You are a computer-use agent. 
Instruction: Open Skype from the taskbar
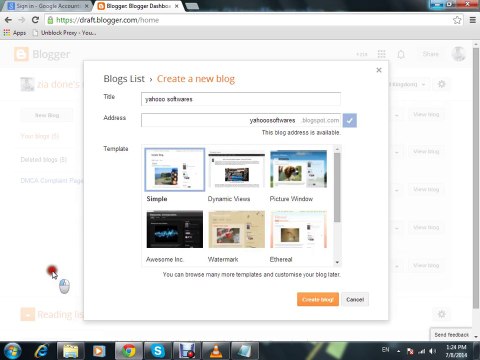point(157,351)
